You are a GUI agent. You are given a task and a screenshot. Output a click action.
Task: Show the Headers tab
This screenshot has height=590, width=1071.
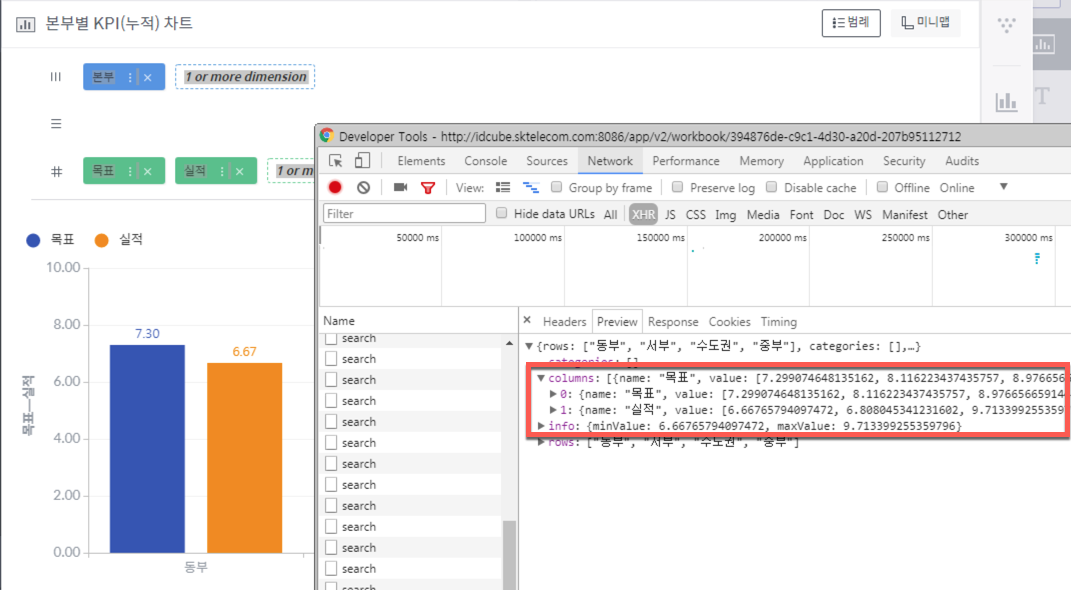[564, 322]
